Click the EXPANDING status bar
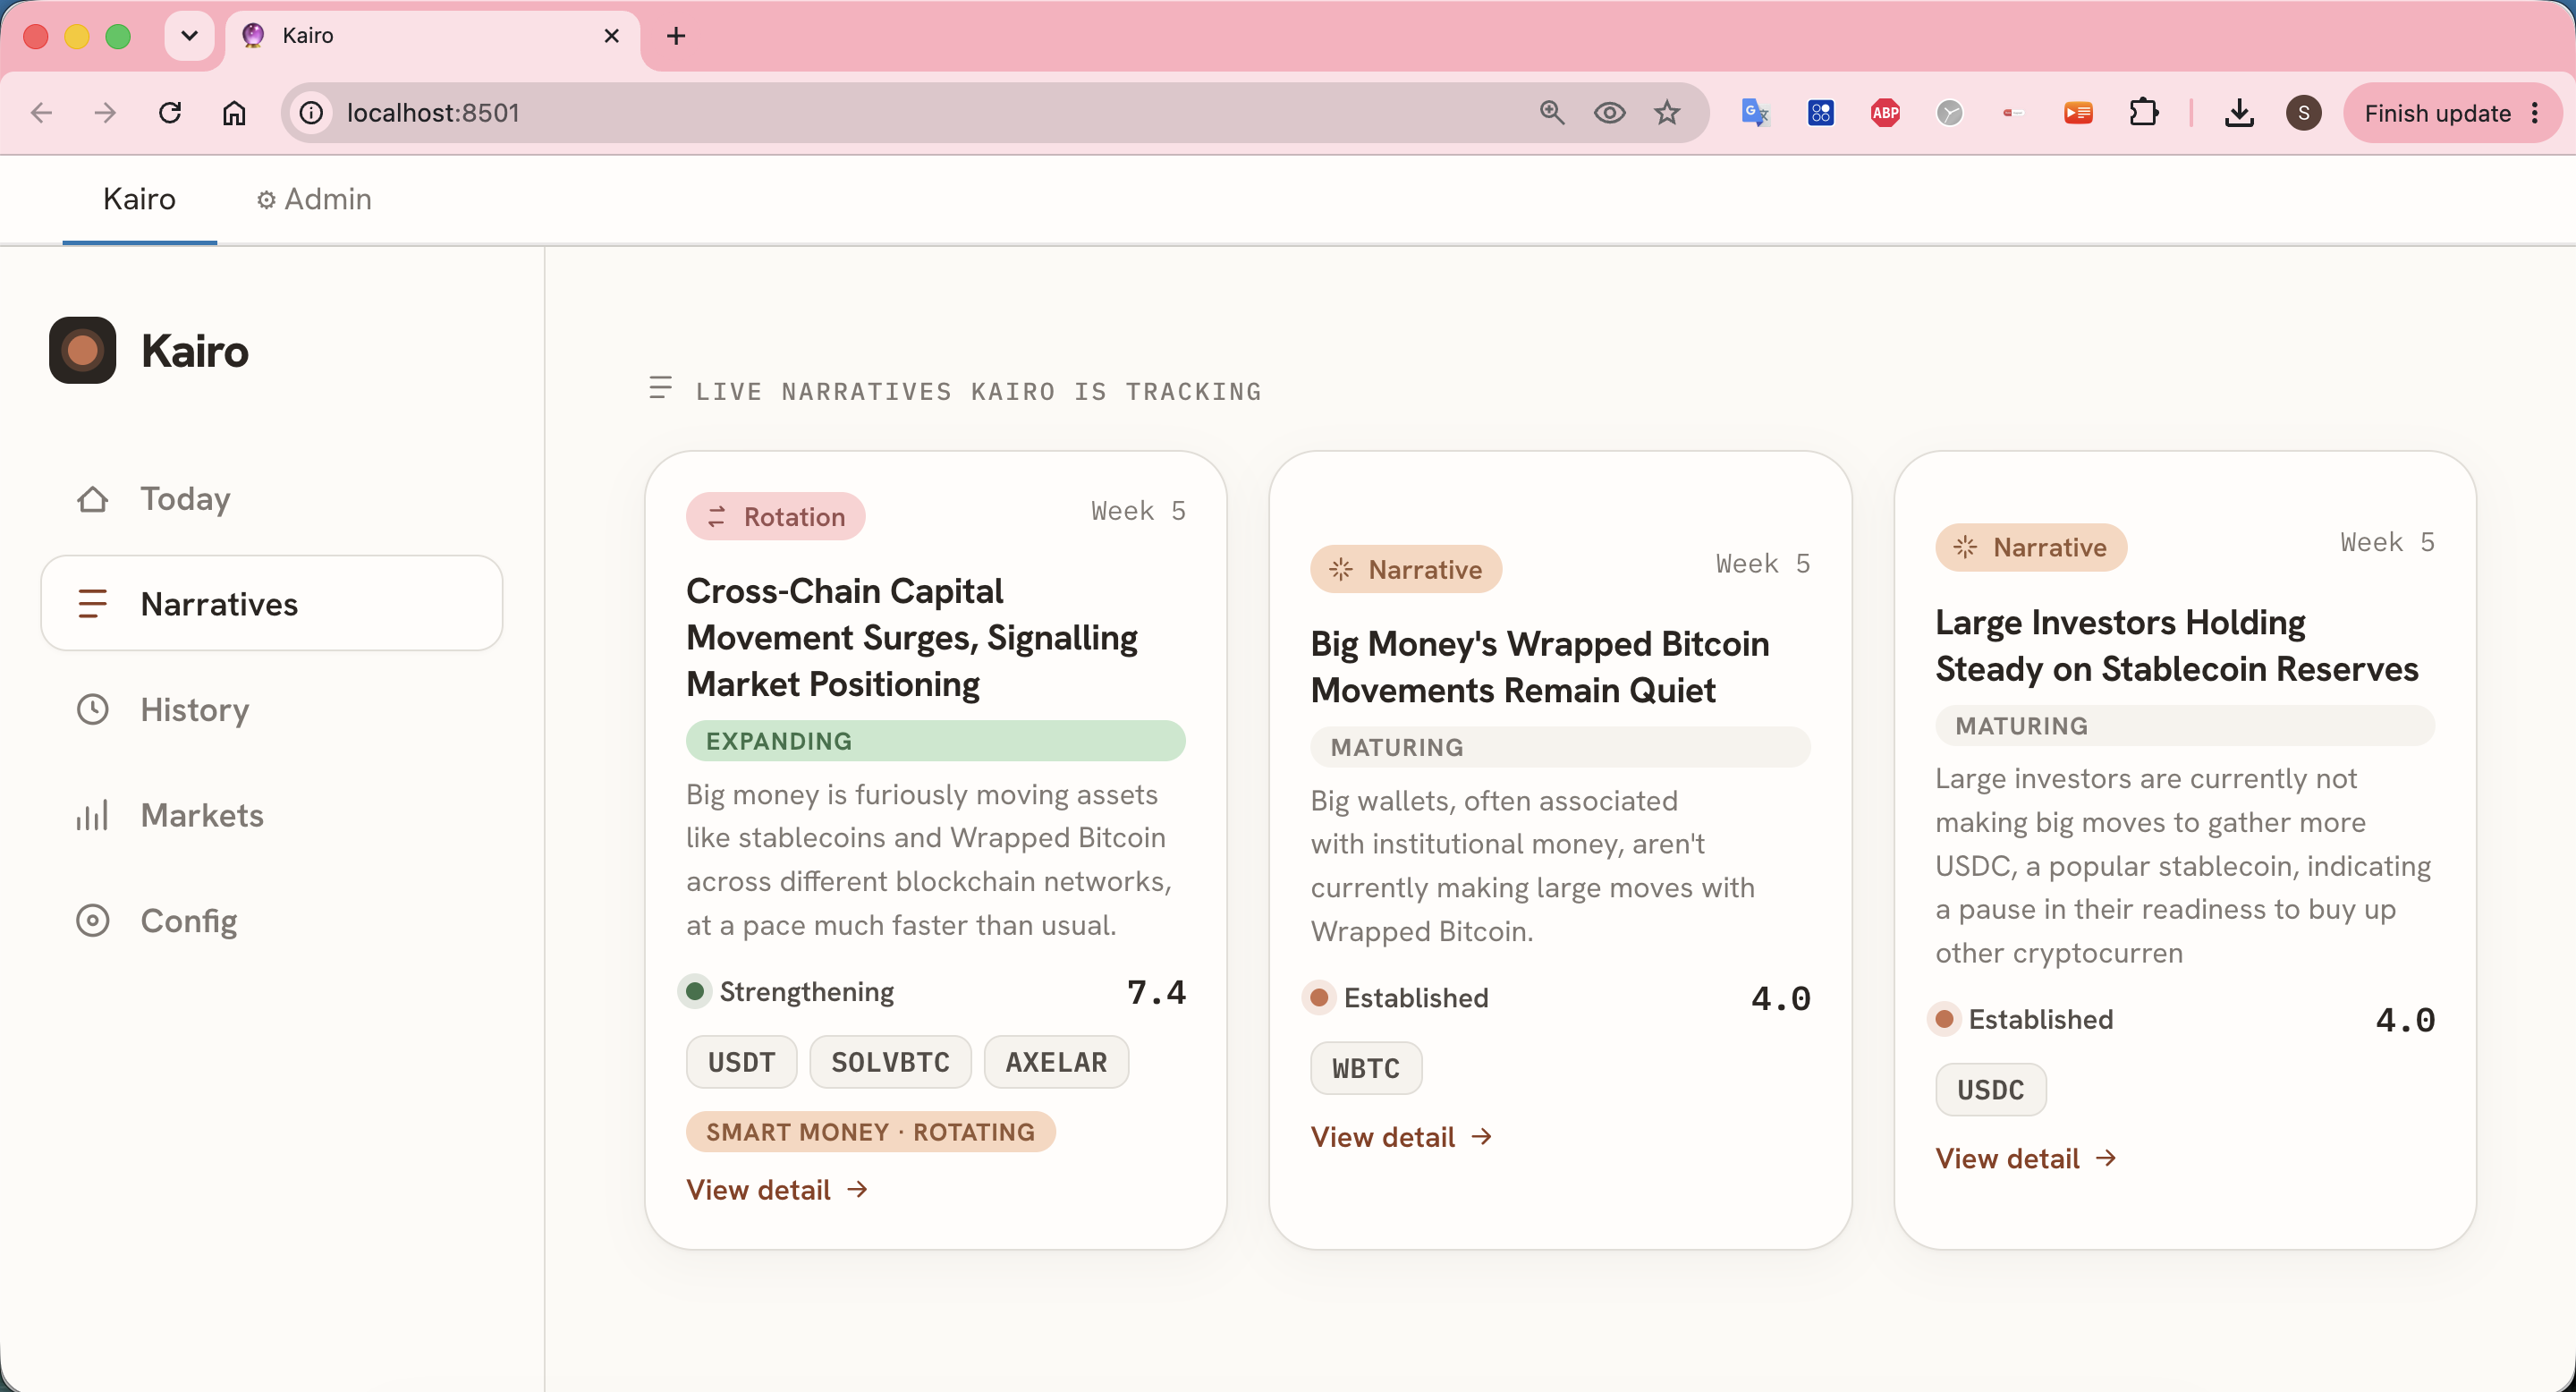Viewport: 2576px width, 1392px height. [x=935, y=741]
